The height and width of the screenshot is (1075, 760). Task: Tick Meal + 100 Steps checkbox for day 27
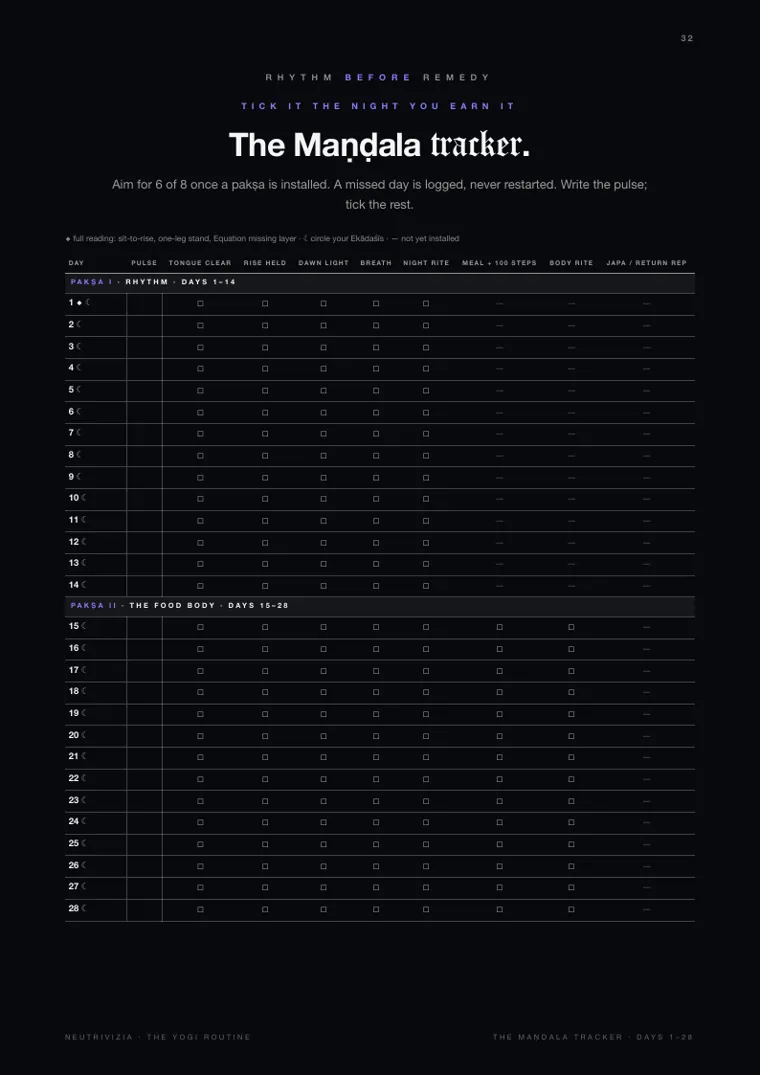500,887
